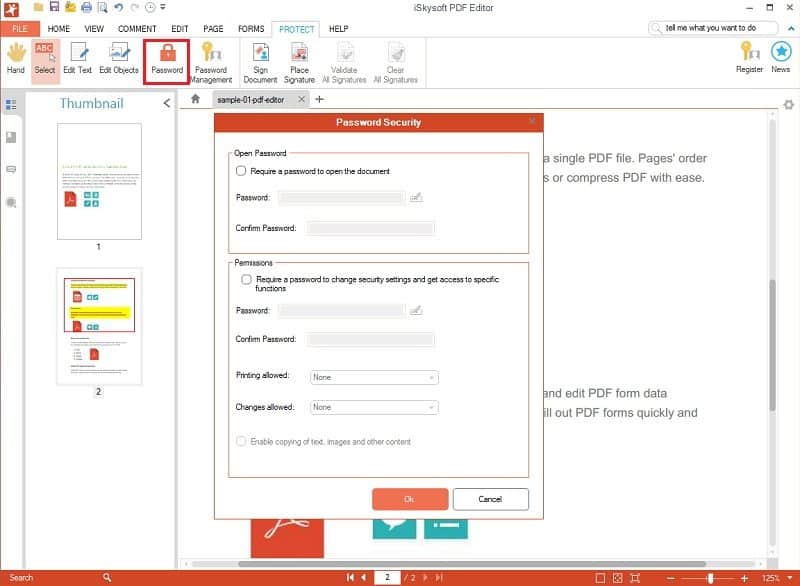This screenshot has width=800, height=586.
Task: Enable copying of text, images and other content
Action: 240,441
